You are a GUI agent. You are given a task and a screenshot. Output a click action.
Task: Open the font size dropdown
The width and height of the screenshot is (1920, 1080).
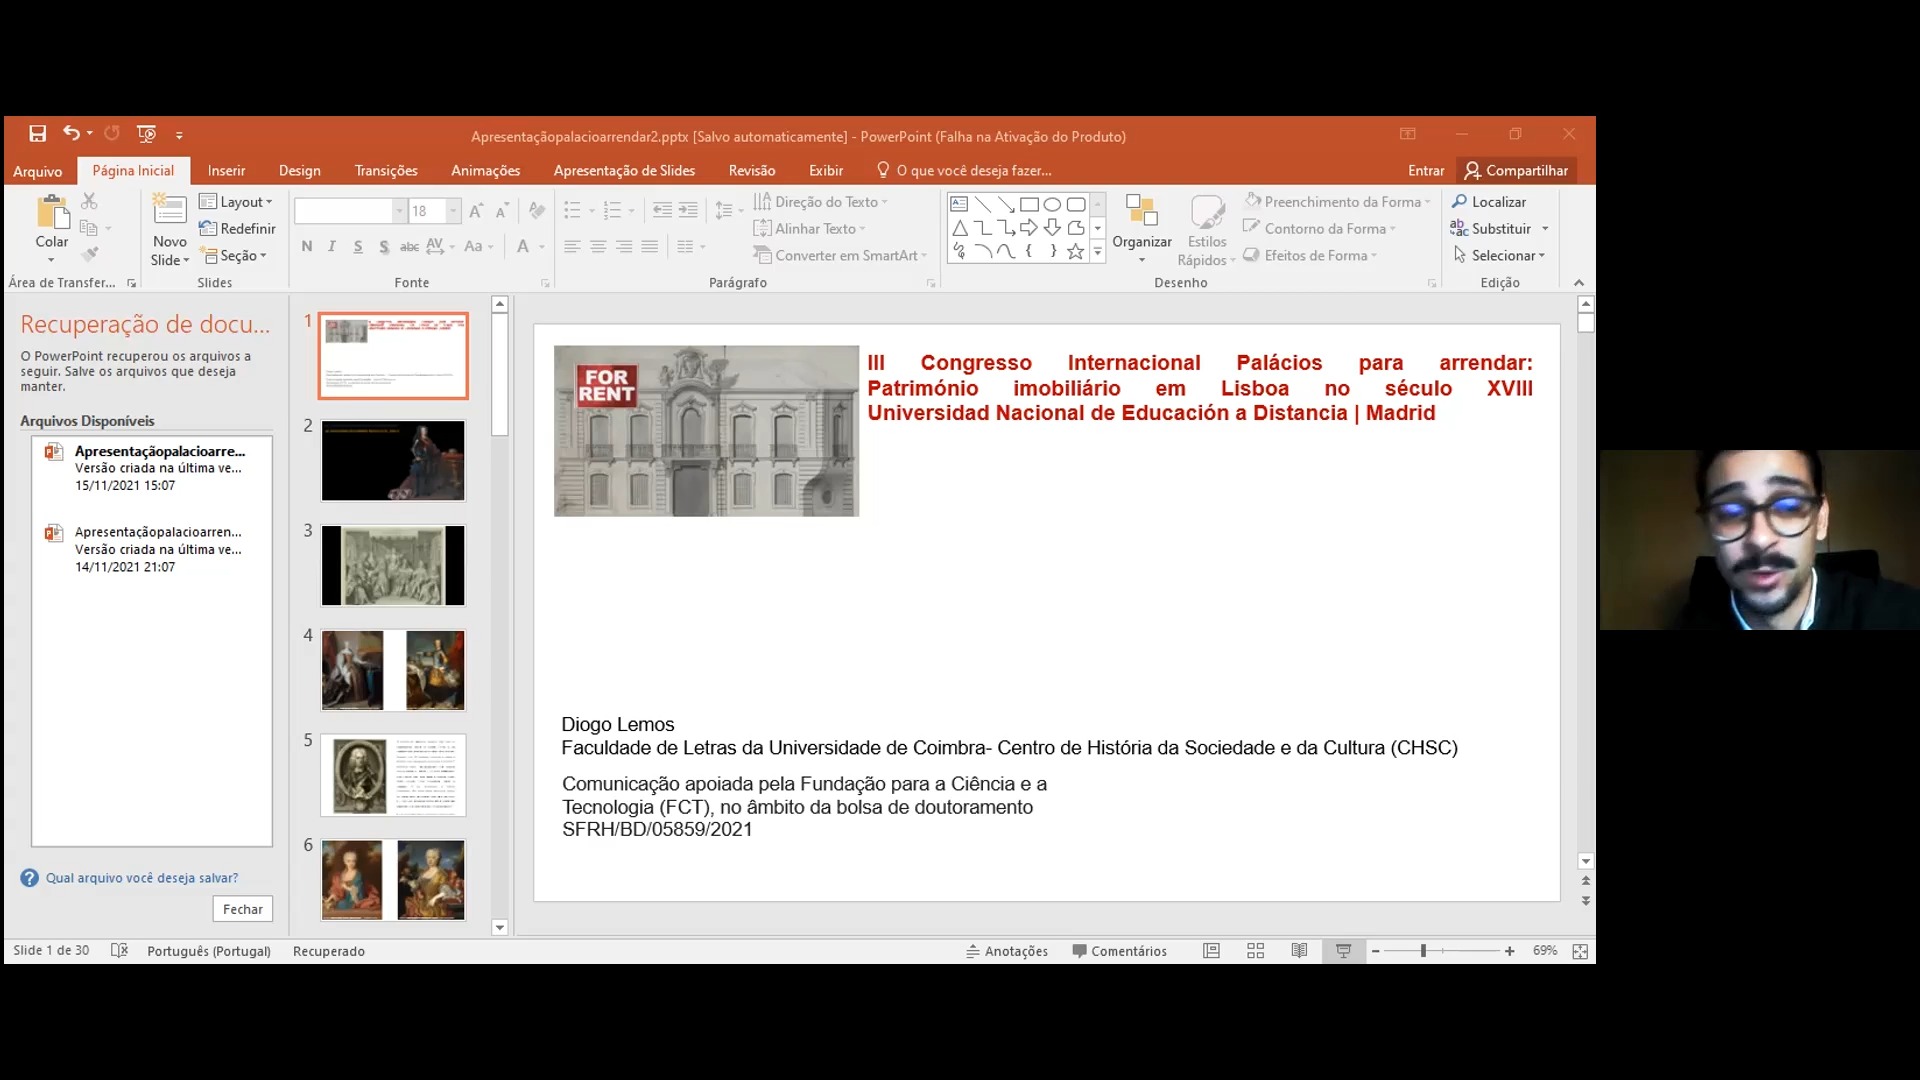pyautogui.click(x=453, y=211)
